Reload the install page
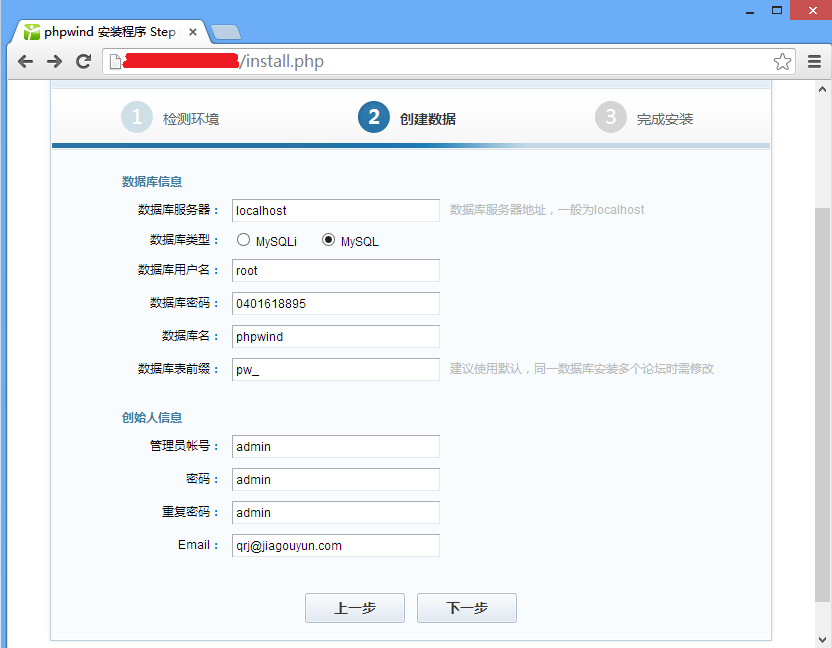Image resolution: width=832 pixels, height=648 pixels. [83, 62]
